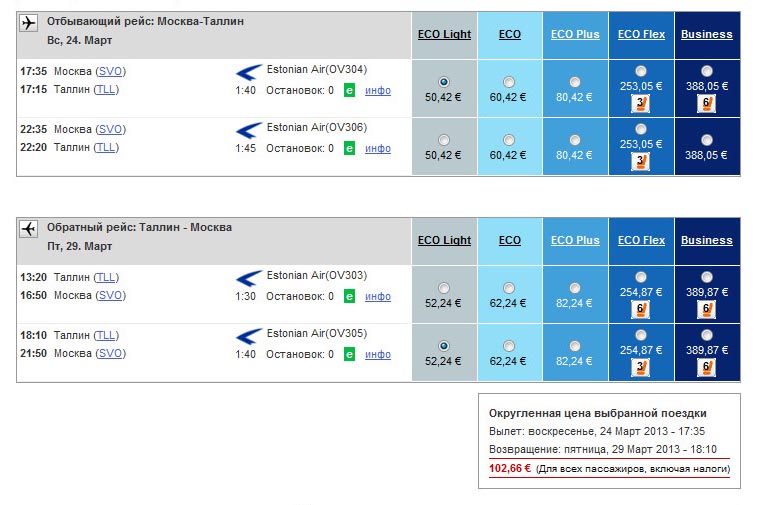Choose ECO Plus 82,24 € for flight OV303
The height and width of the screenshot is (505, 773).
click(x=575, y=288)
